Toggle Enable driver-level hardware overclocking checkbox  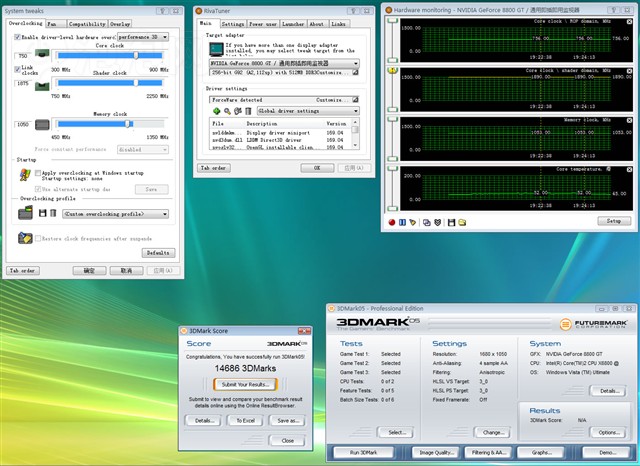18,37
